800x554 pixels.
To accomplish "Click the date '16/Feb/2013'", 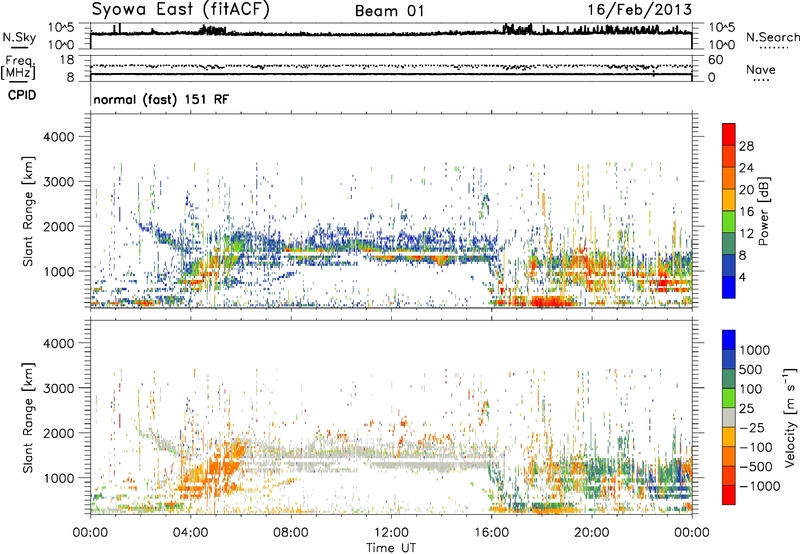I will point(639,10).
